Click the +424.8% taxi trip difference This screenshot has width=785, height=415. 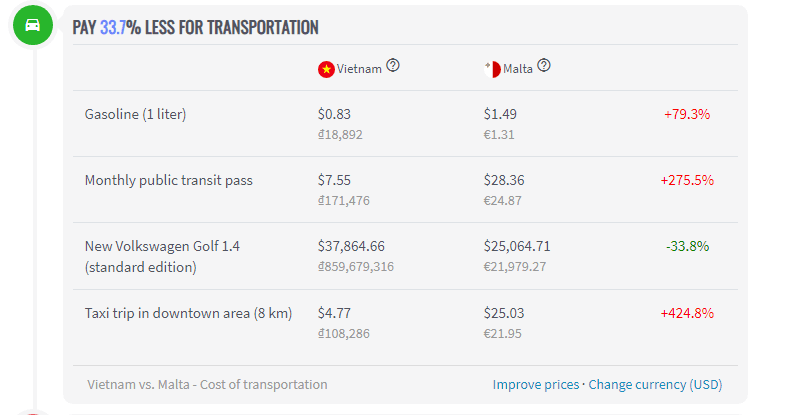tap(686, 313)
